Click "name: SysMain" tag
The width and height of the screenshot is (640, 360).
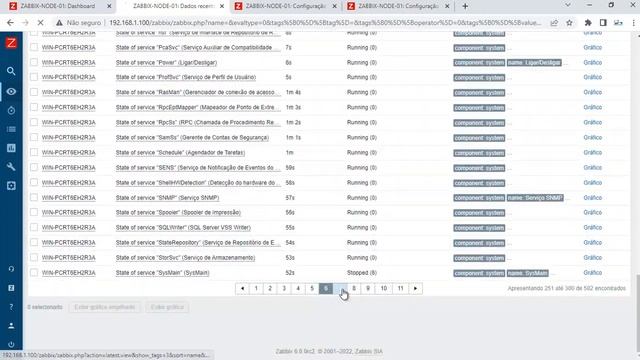(x=528, y=273)
